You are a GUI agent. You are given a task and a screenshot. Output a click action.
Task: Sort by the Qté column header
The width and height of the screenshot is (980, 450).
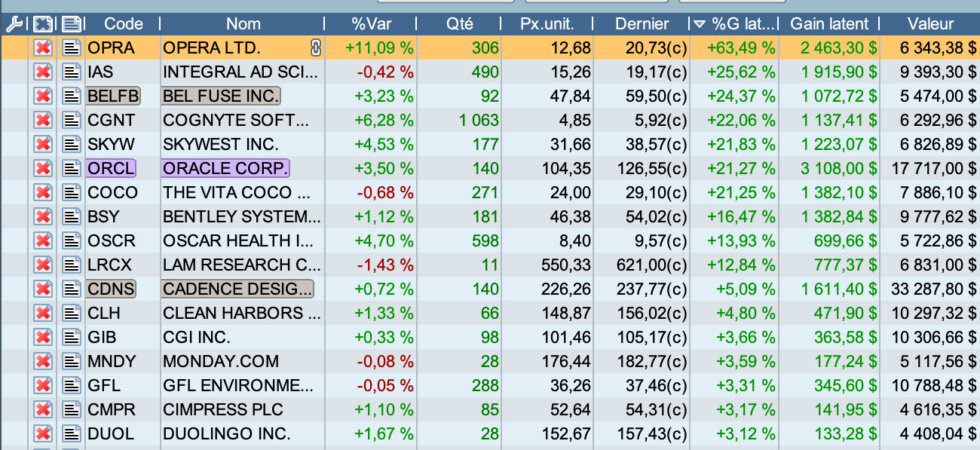(x=459, y=24)
